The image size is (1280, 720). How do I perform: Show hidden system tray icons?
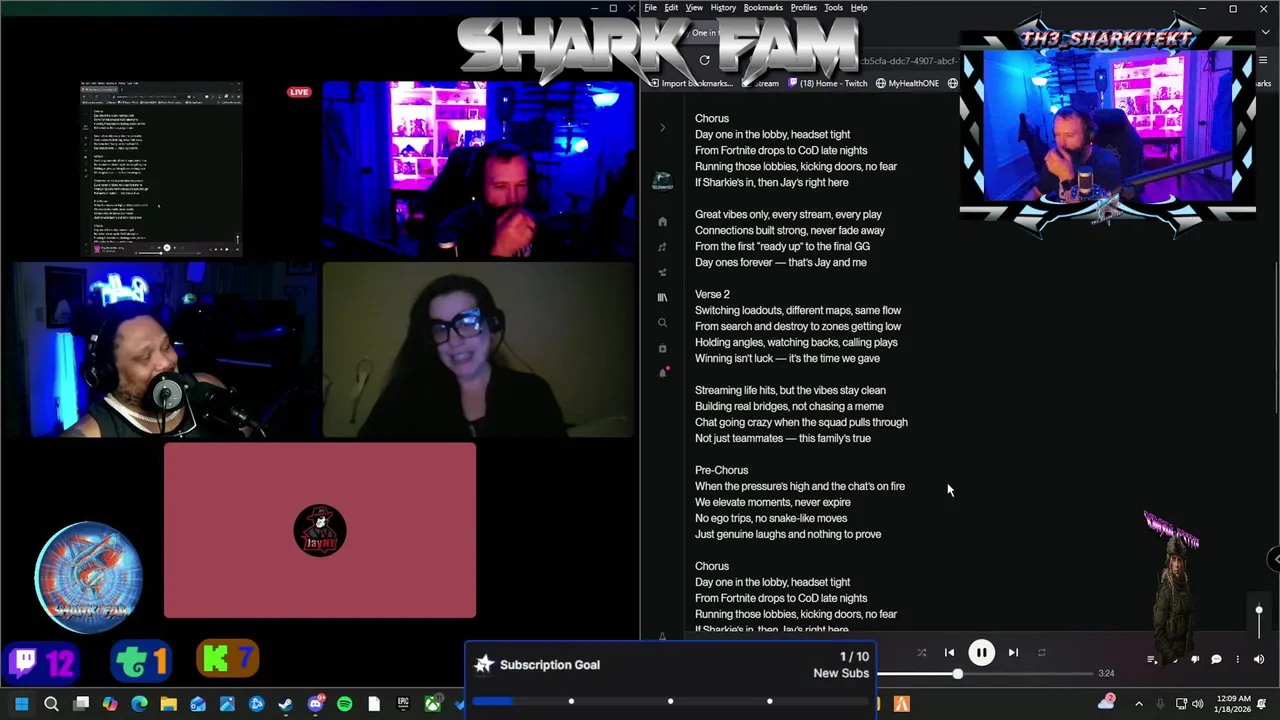click(1138, 705)
